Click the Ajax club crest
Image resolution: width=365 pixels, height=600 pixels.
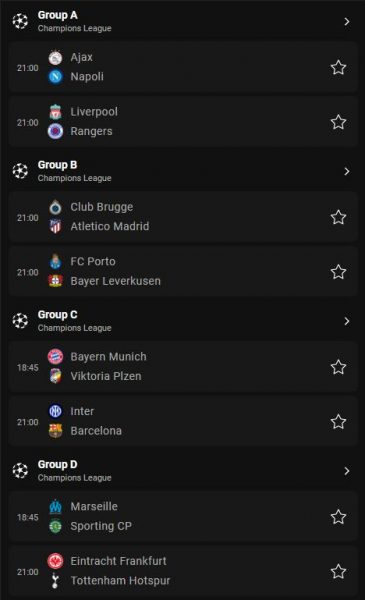point(55,58)
